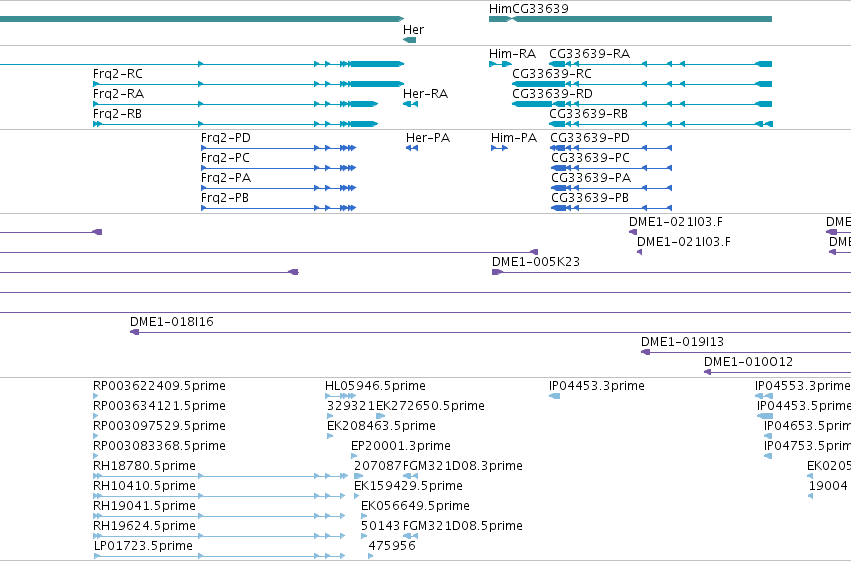Select the Frq2-RB transcript label
Image resolution: width=851 pixels, height=561 pixels.
pos(117,114)
